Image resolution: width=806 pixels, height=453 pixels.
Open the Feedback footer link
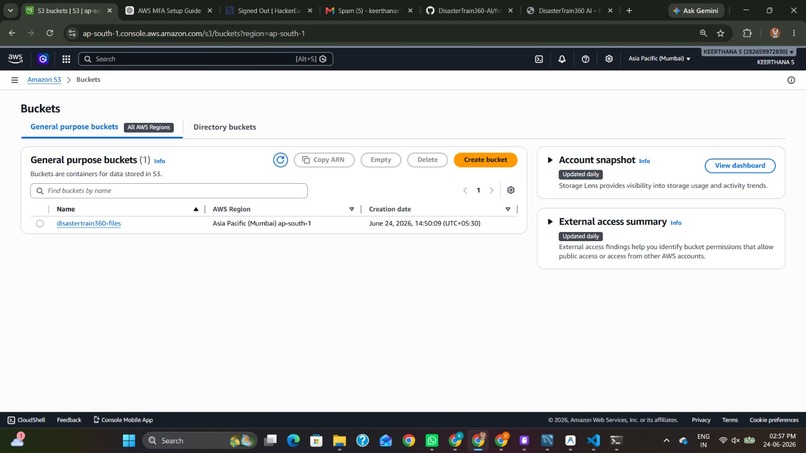point(69,420)
